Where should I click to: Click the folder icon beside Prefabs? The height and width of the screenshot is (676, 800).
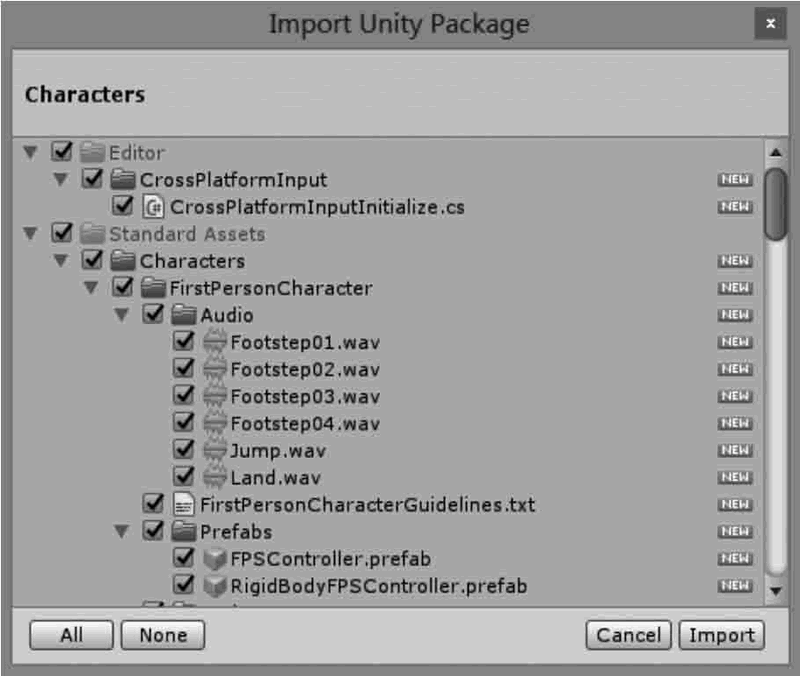tap(184, 531)
